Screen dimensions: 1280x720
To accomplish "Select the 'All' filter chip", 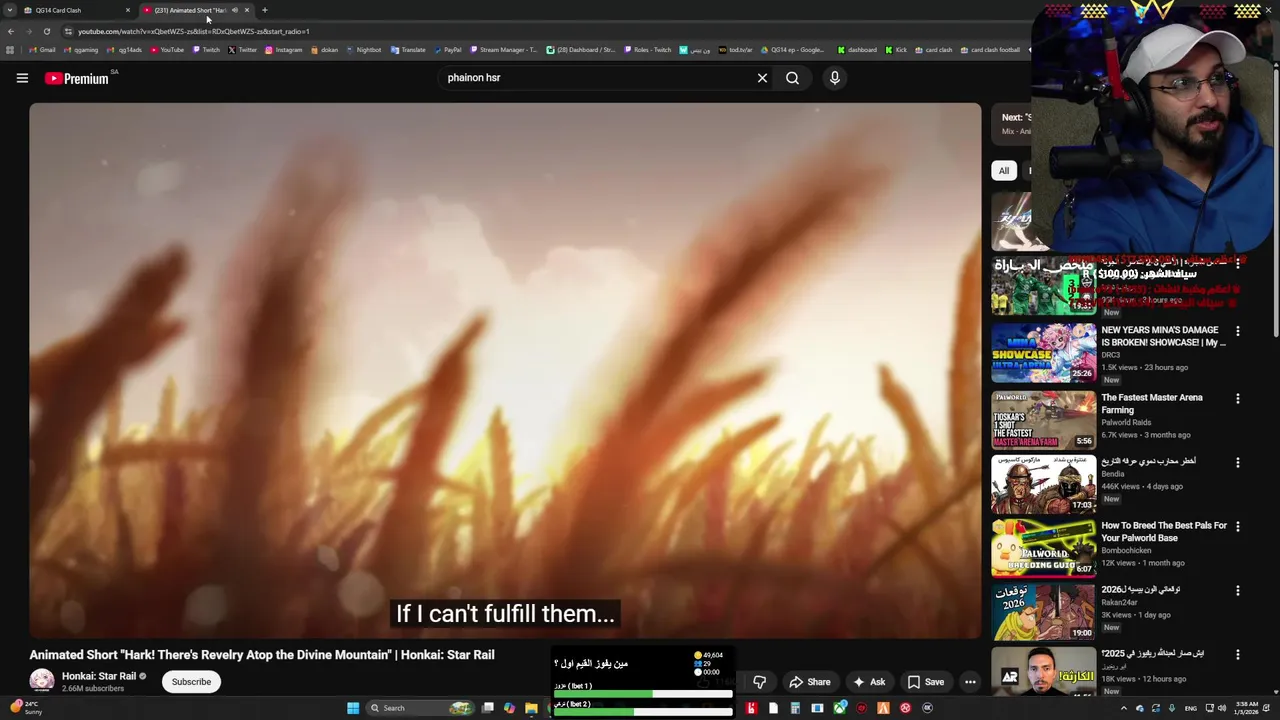I will coord(1004,171).
